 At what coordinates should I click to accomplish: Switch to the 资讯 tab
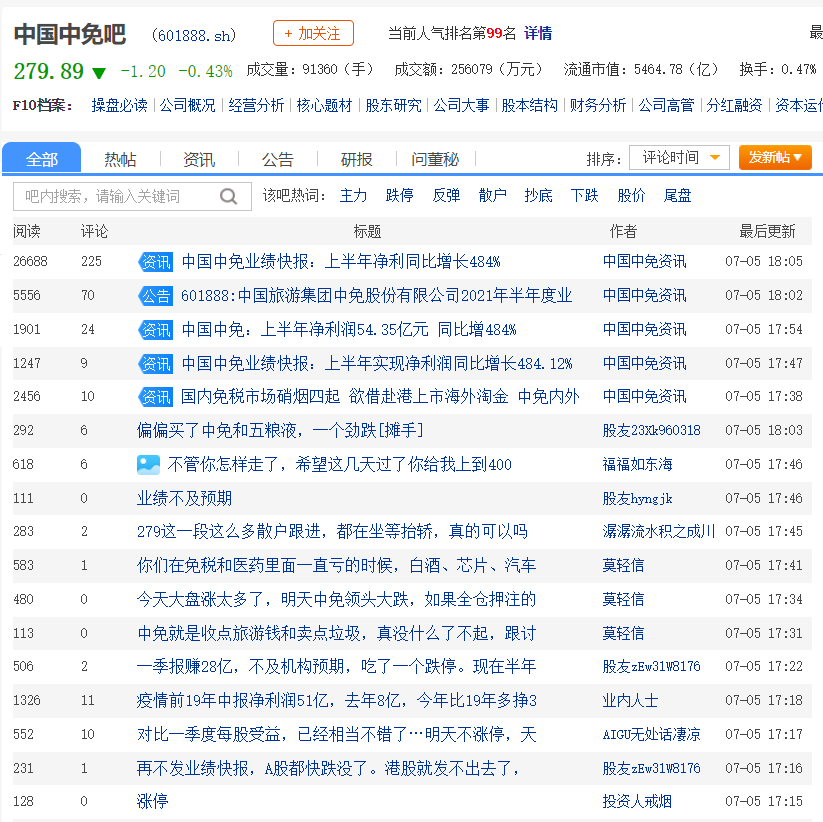199,159
